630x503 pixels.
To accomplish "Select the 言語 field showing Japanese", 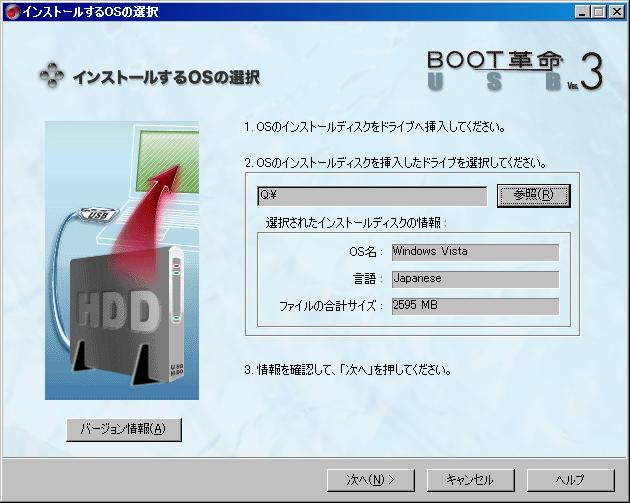I will tap(475, 279).
